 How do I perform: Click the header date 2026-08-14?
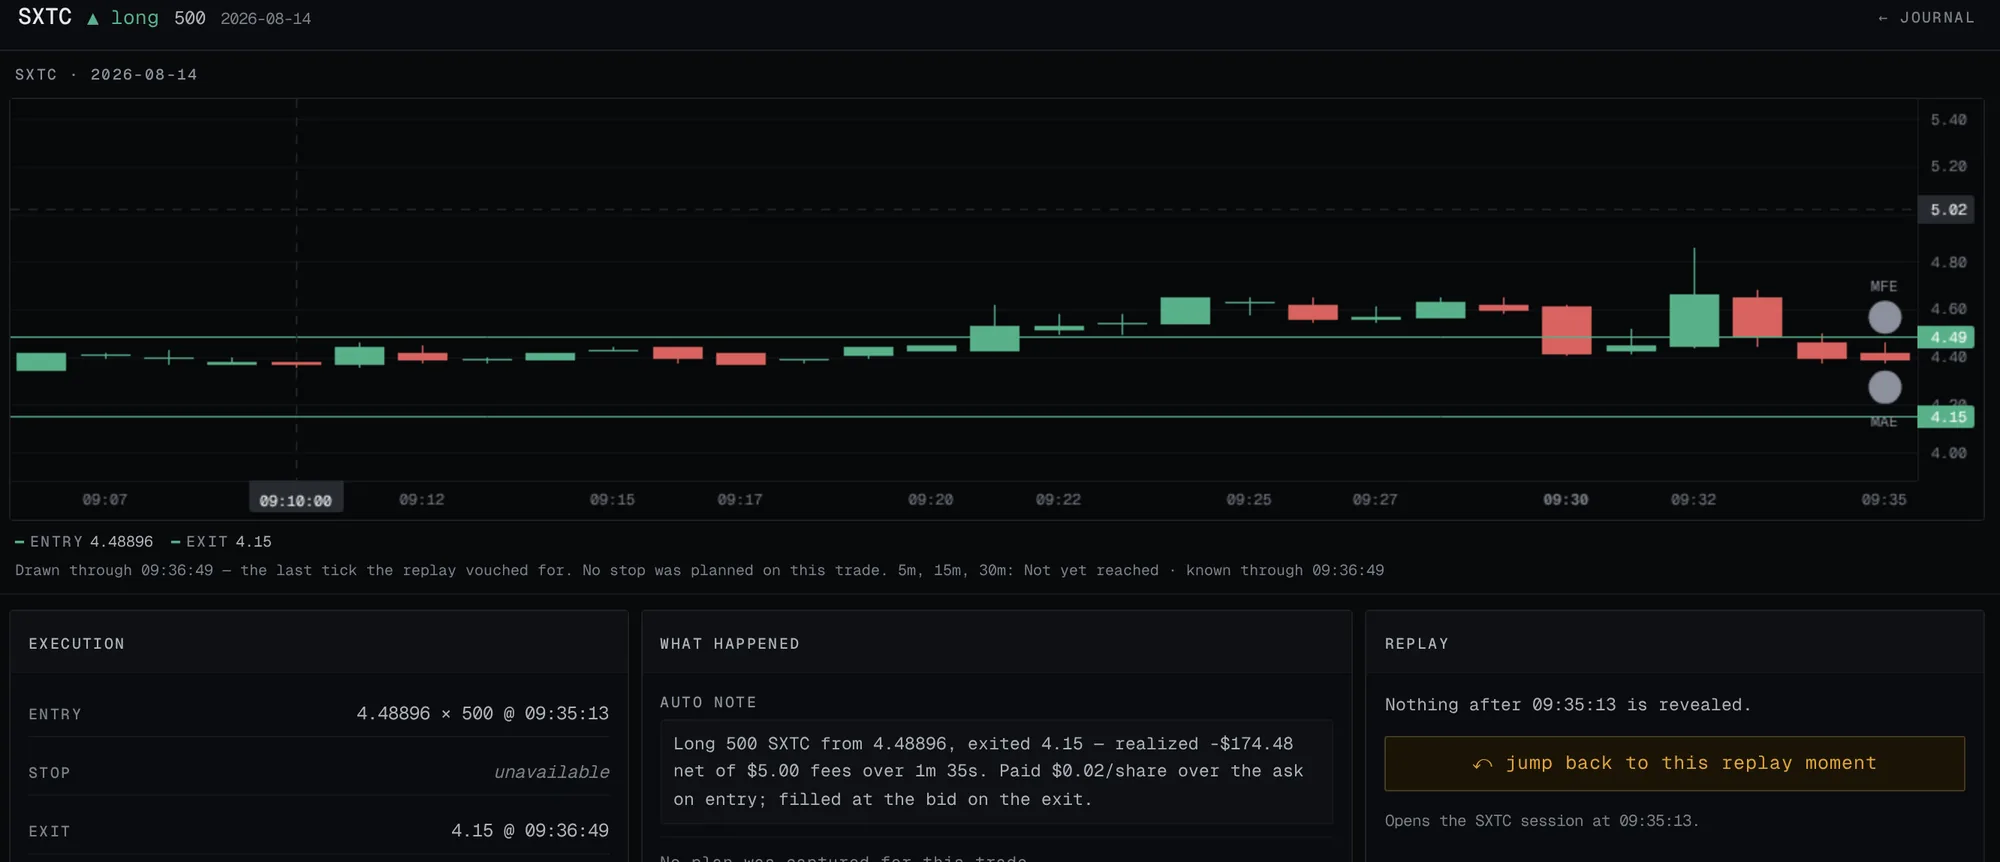tap(266, 19)
